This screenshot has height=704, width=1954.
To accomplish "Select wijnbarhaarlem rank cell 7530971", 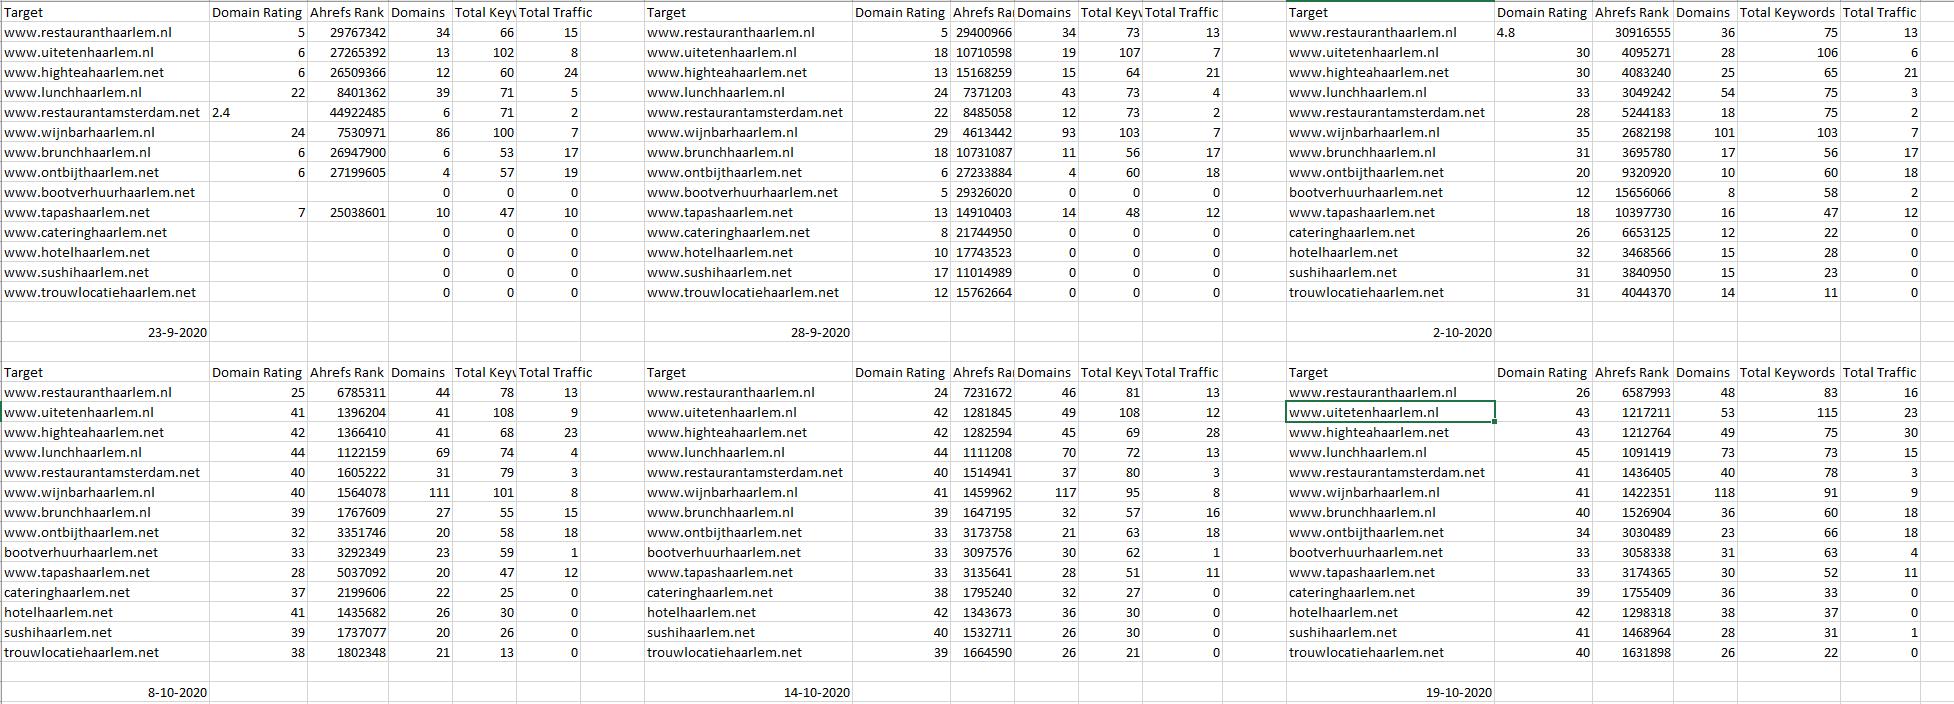I will point(348,132).
